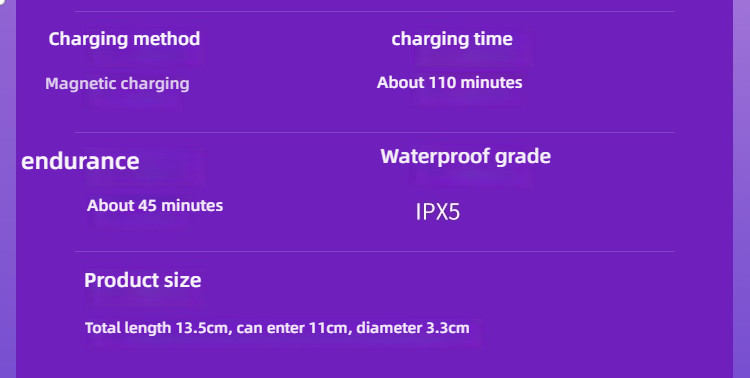Screen dimensions: 750x378
Task: Click the Waterproof grade heading
Action: tap(465, 156)
